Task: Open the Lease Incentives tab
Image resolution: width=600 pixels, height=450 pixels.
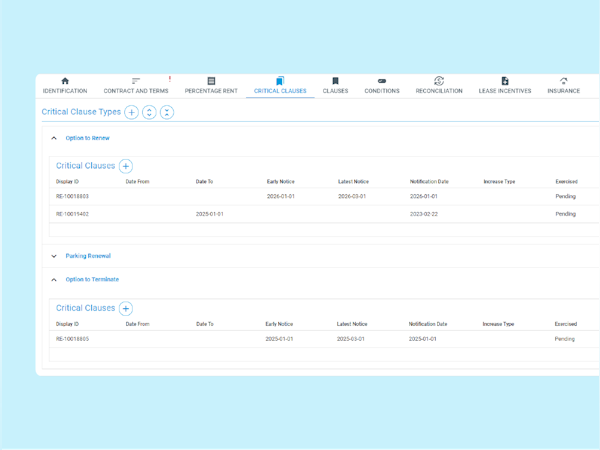Action: (x=505, y=86)
